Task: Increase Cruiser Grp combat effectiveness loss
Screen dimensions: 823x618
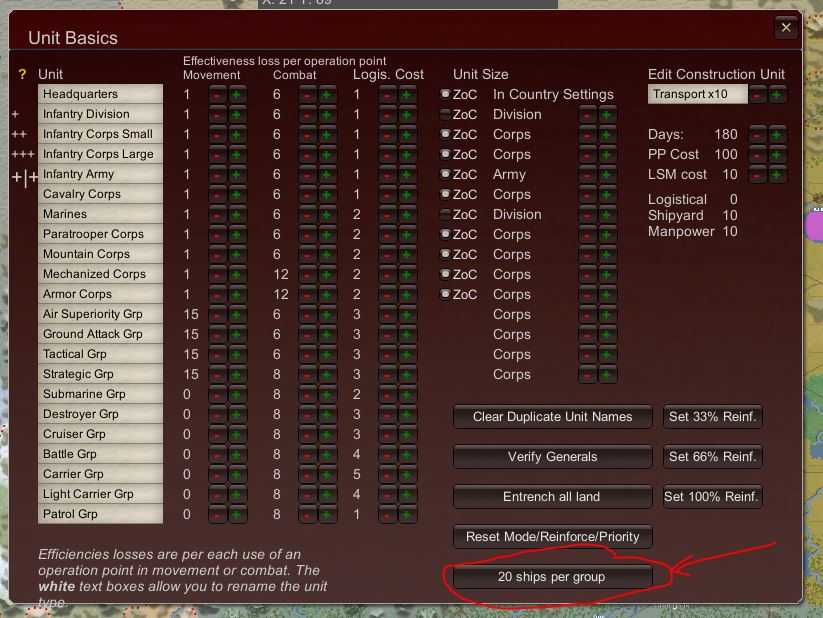Action: (x=326, y=435)
